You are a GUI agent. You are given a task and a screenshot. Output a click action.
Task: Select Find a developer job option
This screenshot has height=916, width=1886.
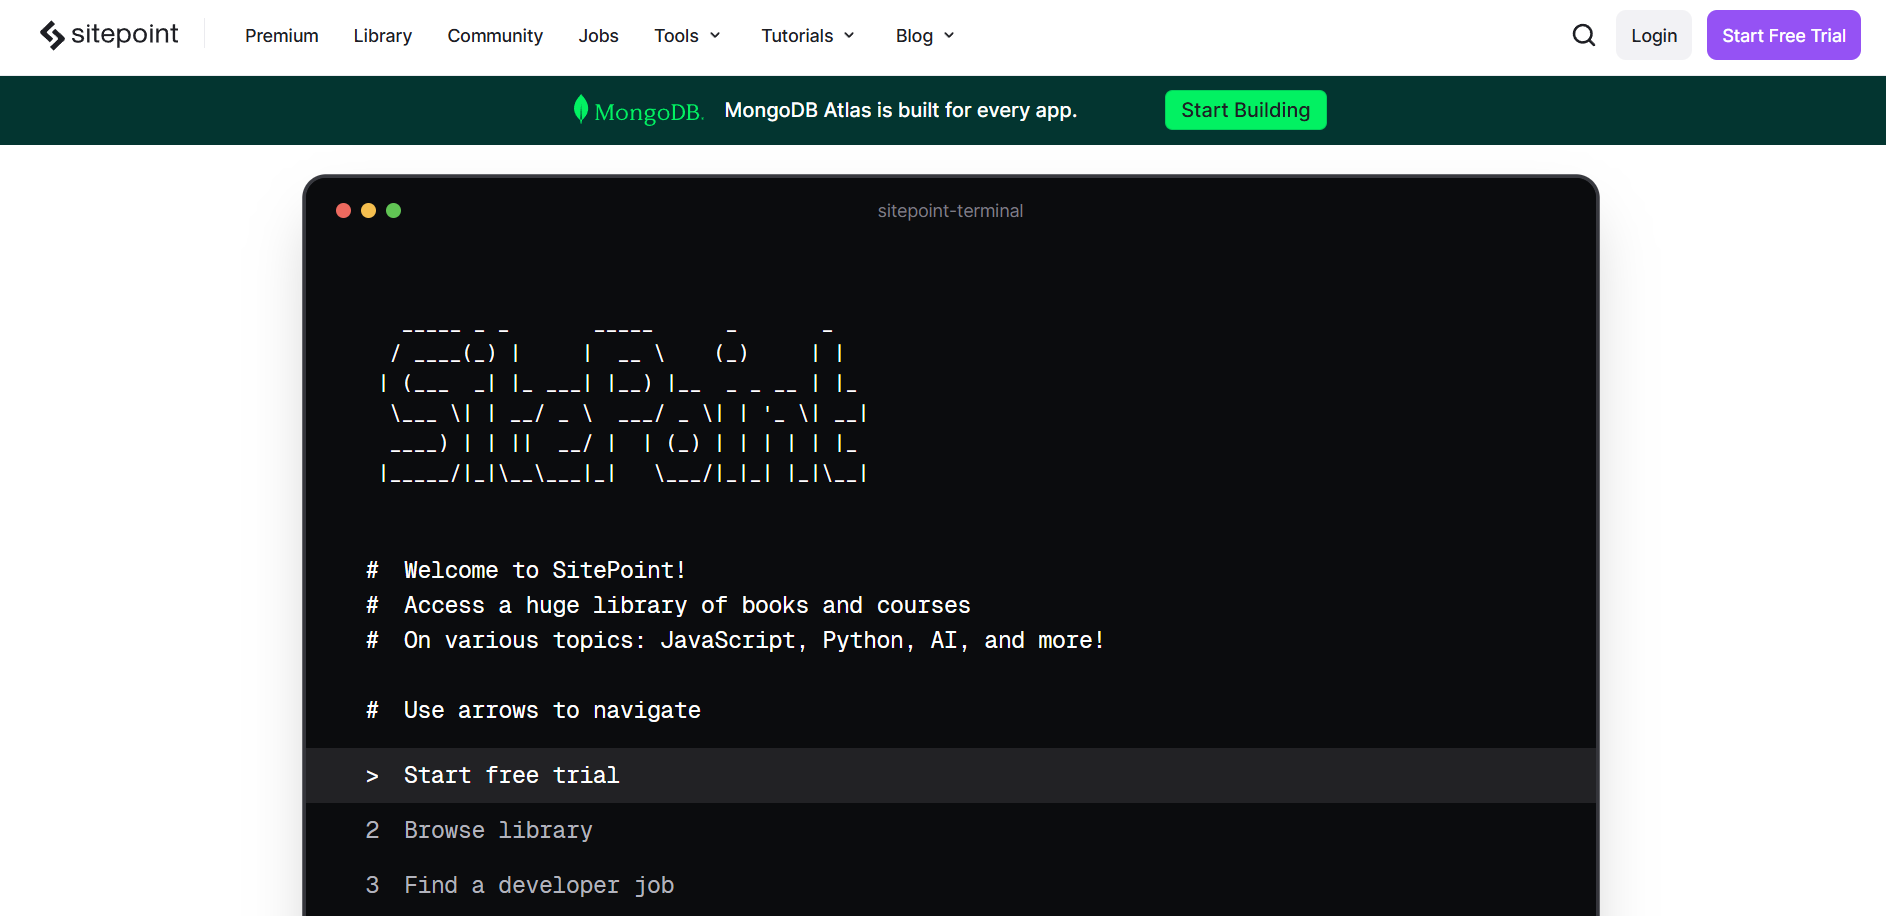click(x=950, y=885)
